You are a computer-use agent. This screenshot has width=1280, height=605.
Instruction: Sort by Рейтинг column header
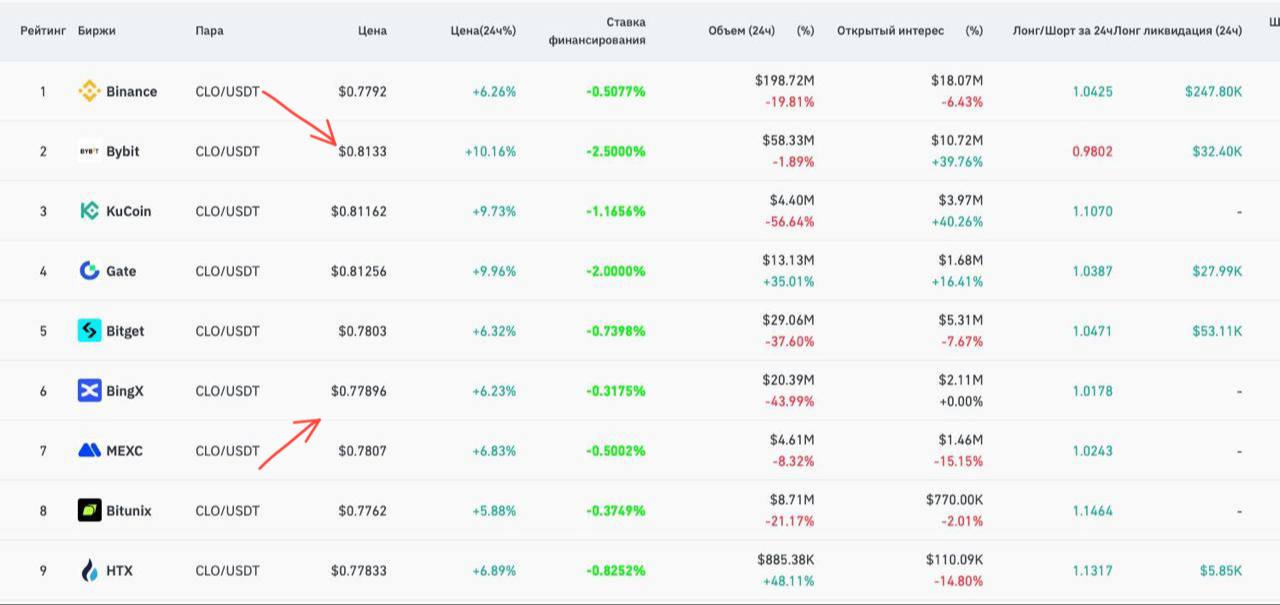tap(43, 31)
